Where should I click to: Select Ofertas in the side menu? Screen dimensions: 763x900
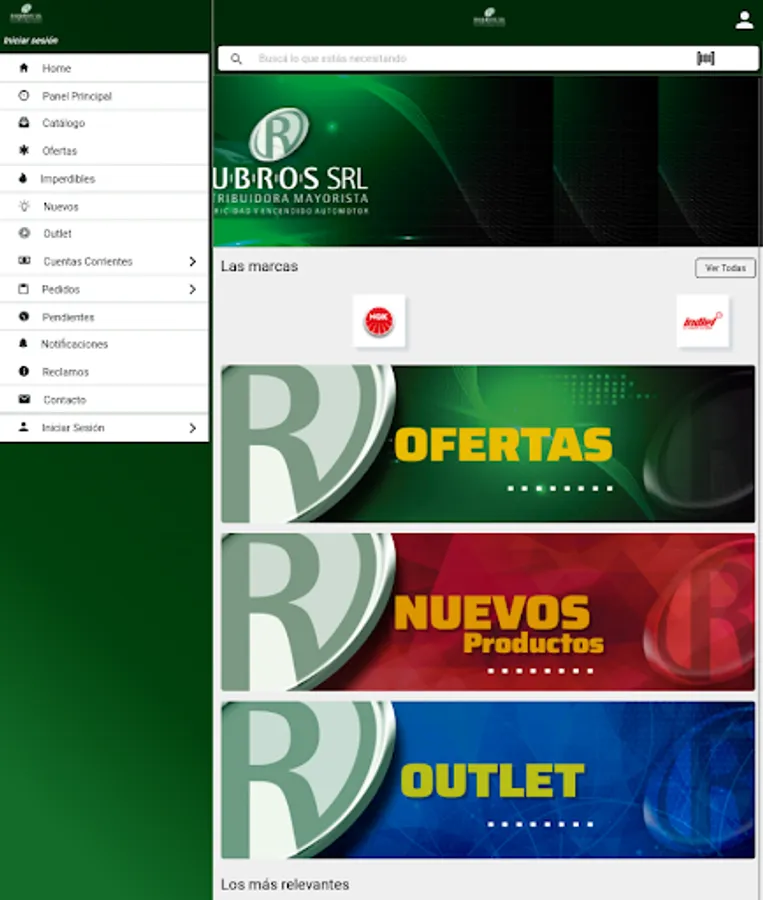pos(104,150)
